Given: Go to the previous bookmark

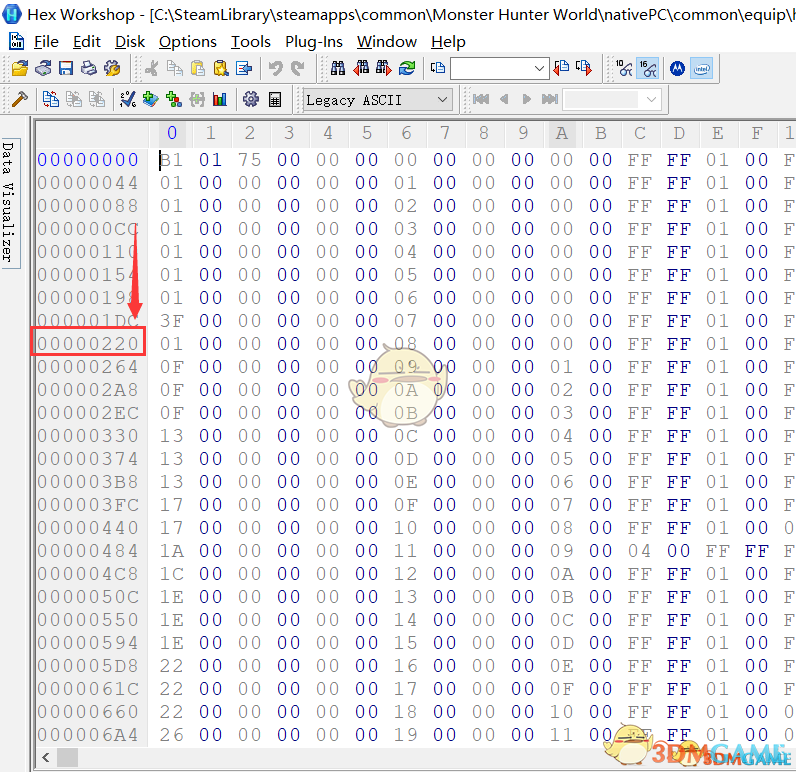Looking at the screenshot, I should pyautogui.click(x=504, y=99).
